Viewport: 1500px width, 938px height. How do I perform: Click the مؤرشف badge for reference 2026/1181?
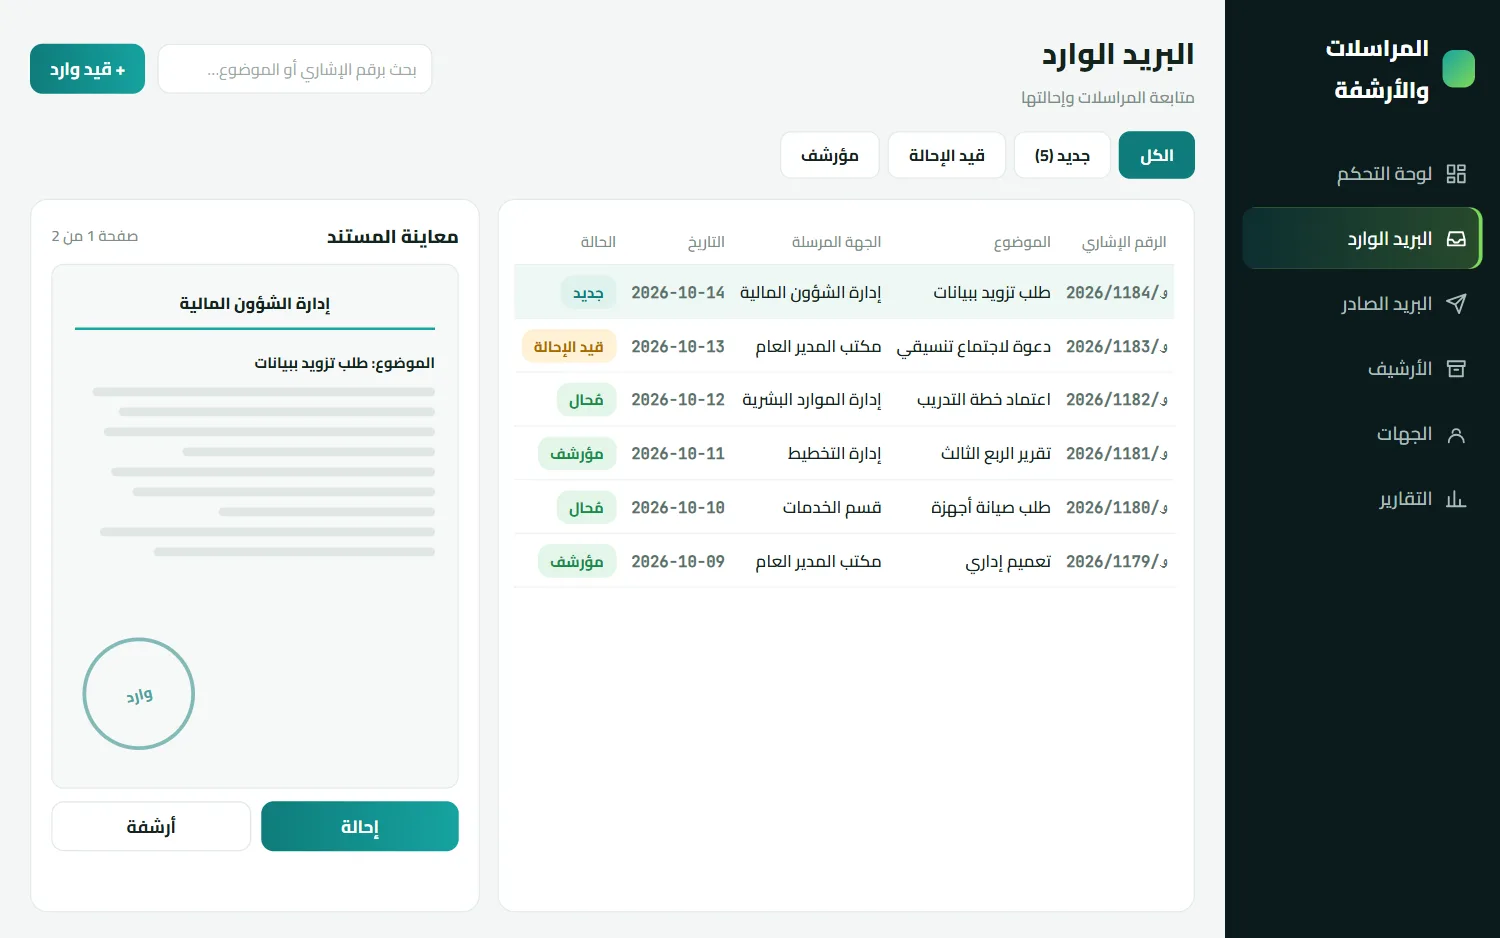(x=577, y=454)
